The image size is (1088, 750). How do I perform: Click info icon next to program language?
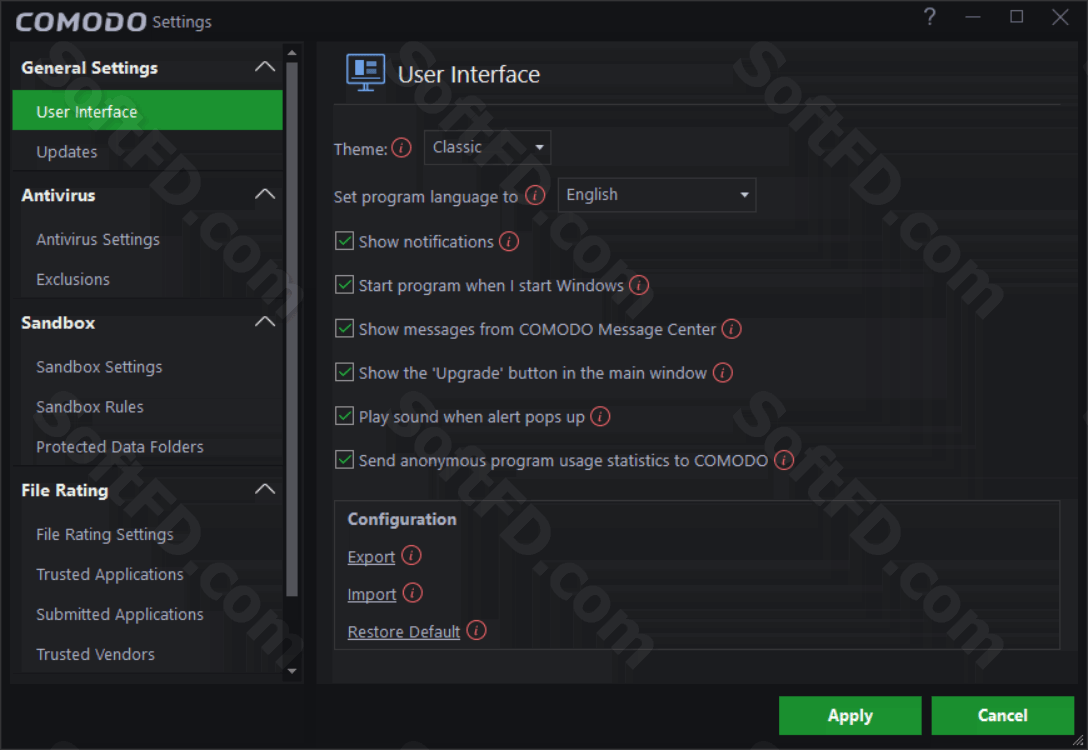(535, 196)
